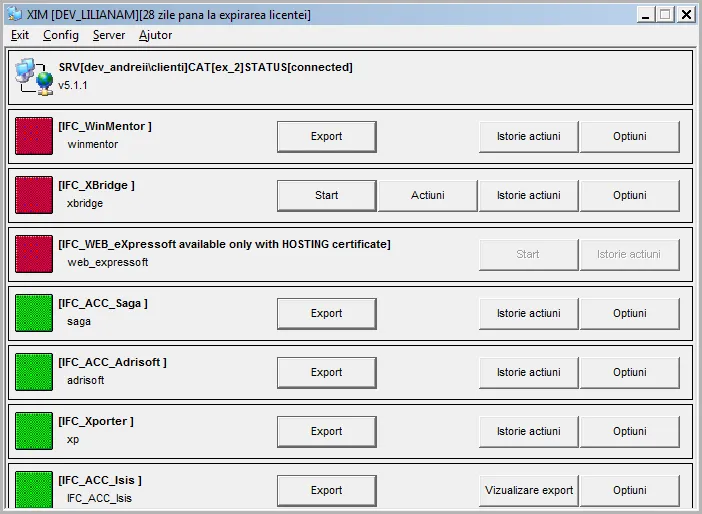Open Optiuni for IFC_Xporter
Image resolution: width=702 pixels, height=514 pixels.
coord(630,432)
